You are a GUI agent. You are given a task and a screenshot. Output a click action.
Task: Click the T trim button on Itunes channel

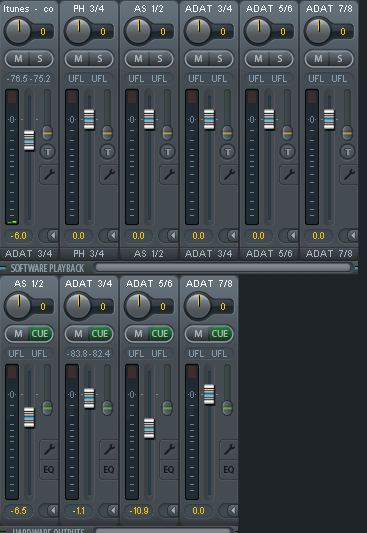[48, 152]
